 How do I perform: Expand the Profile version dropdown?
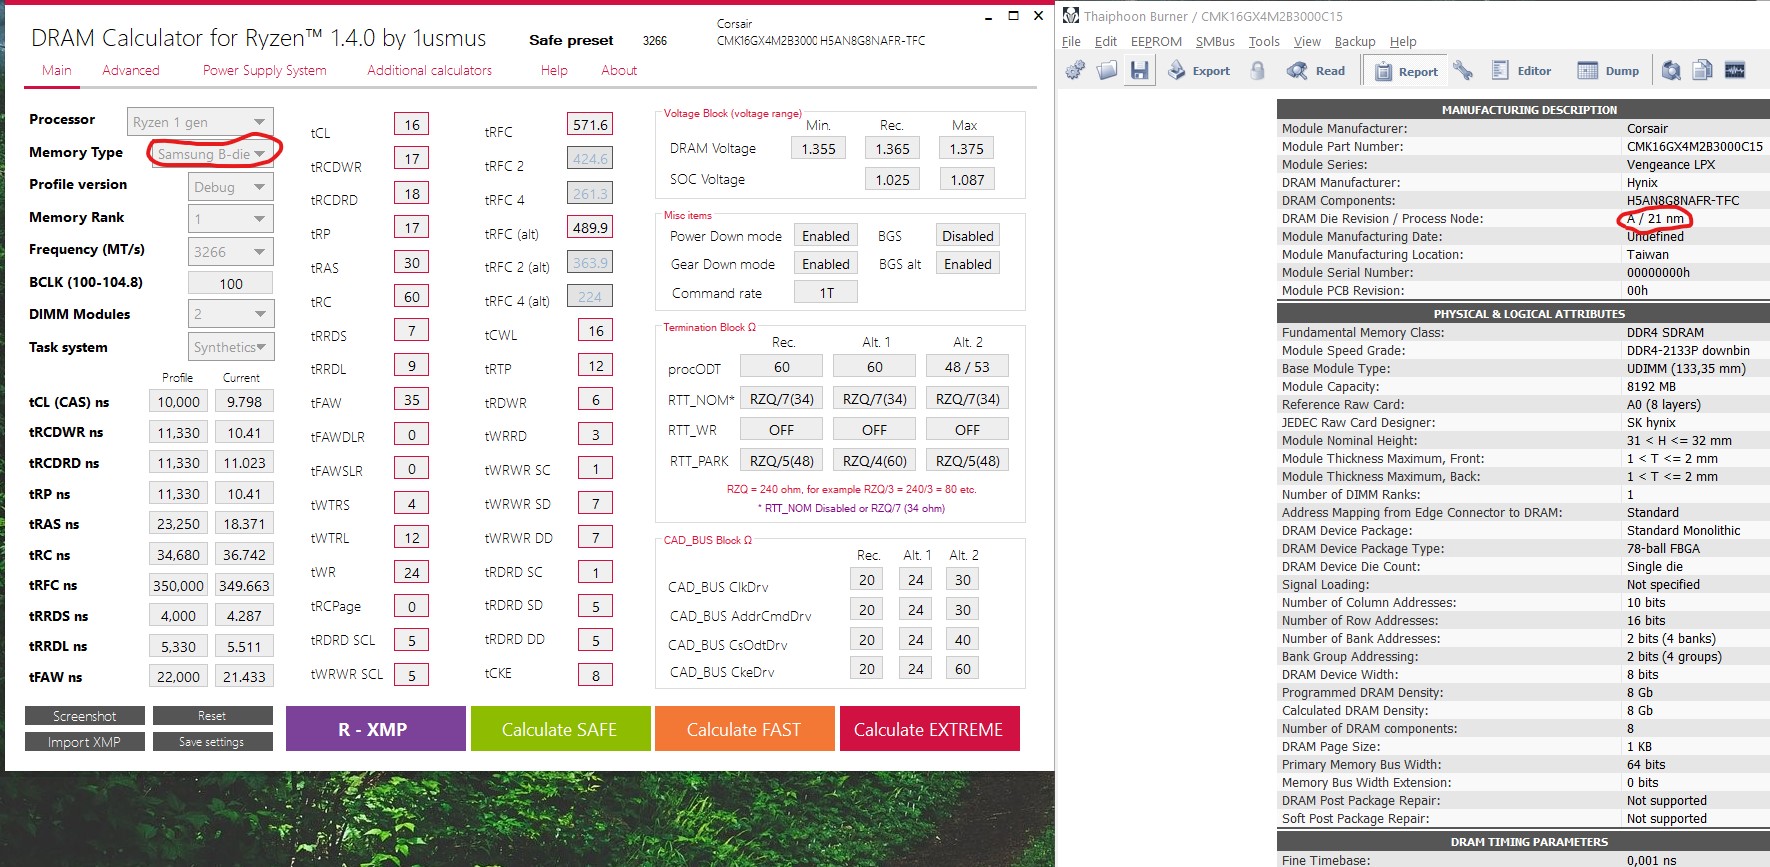click(x=231, y=187)
